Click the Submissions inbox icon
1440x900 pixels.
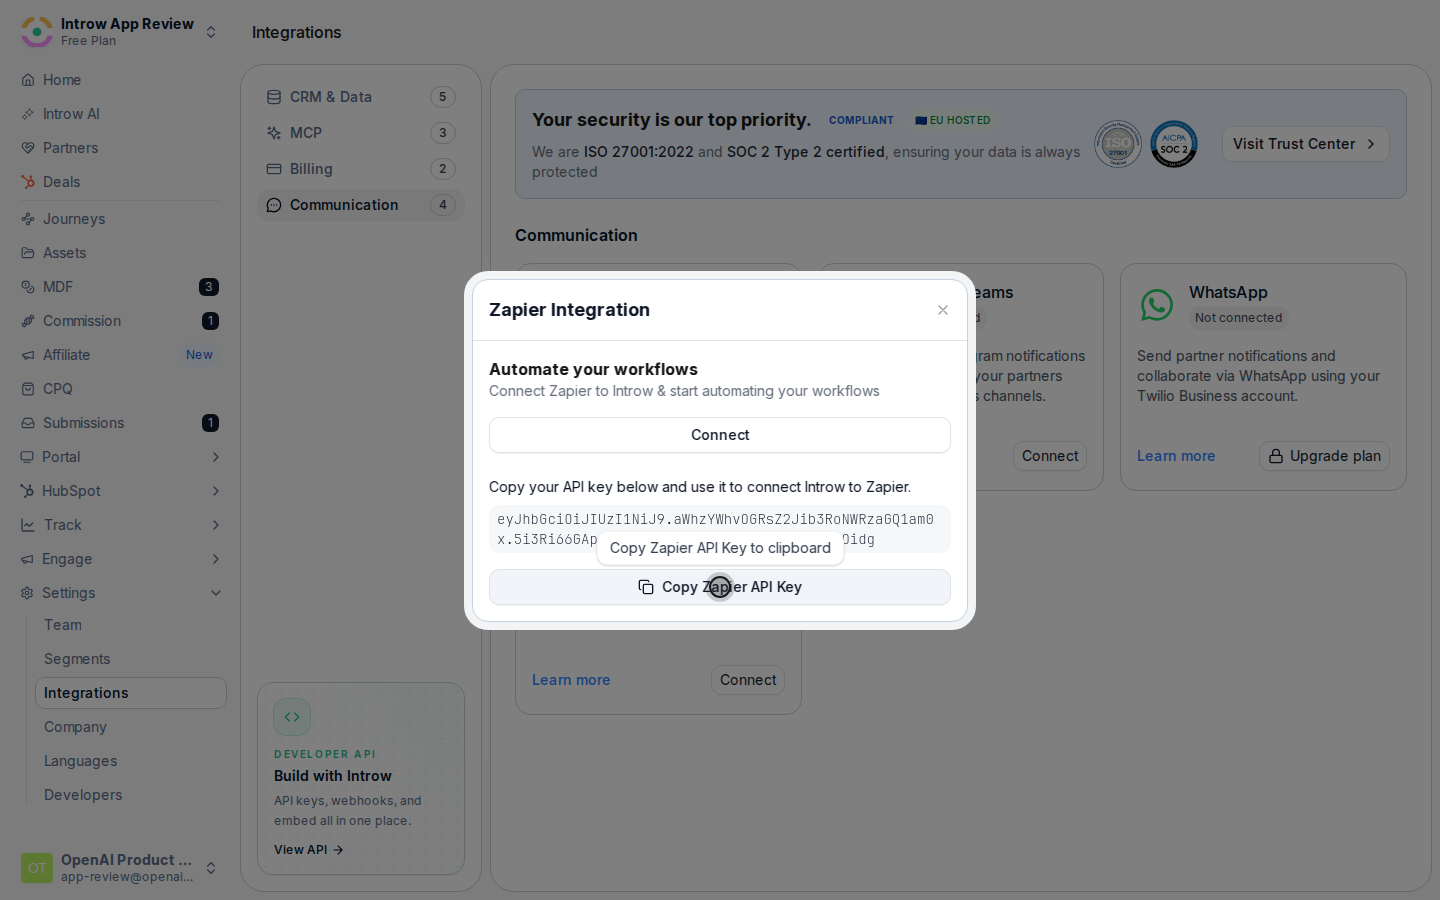28,423
